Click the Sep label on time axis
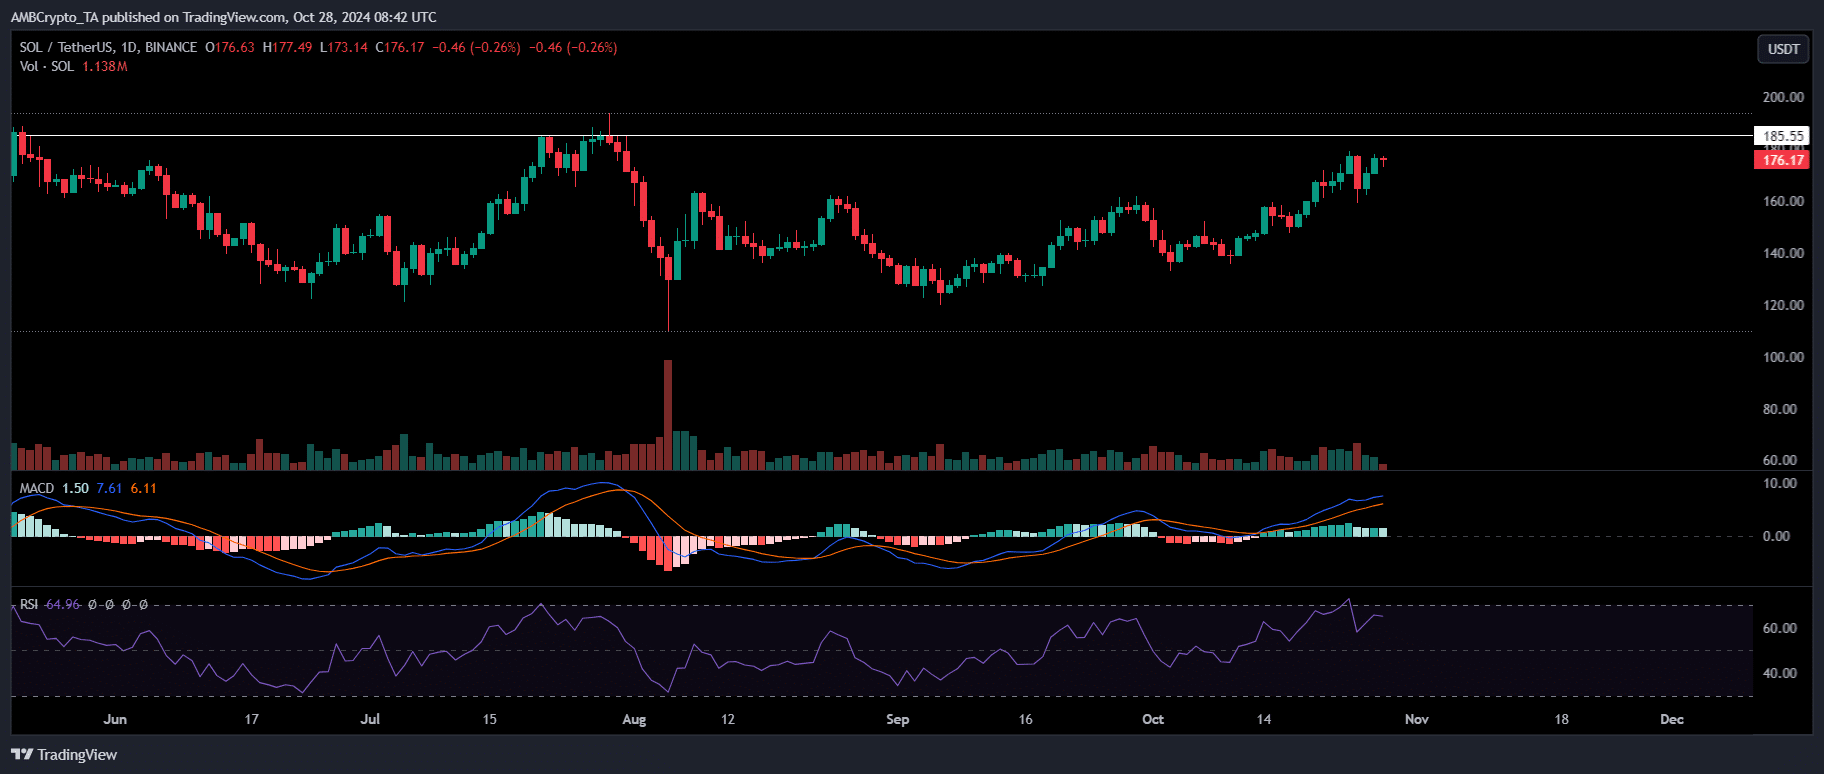1824x774 pixels. pyautogui.click(x=897, y=719)
